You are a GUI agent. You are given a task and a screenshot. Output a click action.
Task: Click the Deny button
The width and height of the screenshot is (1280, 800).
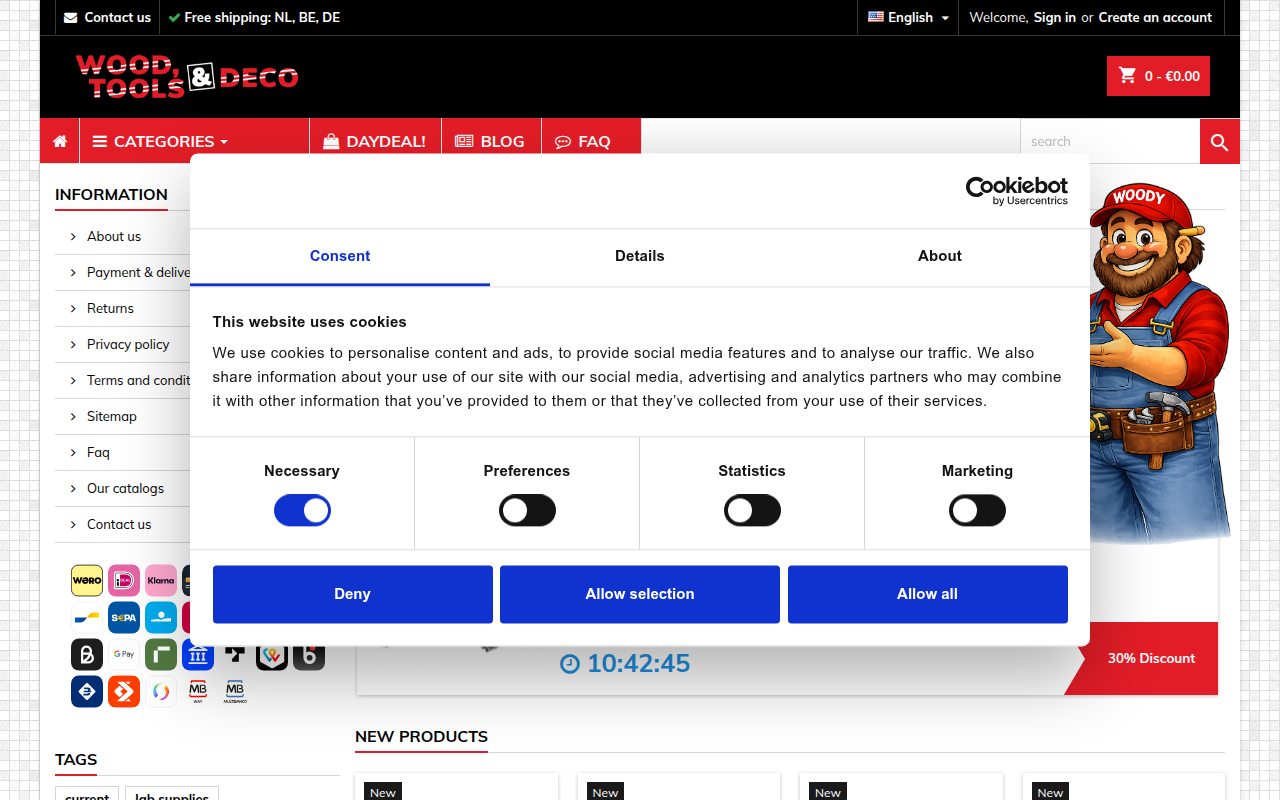click(x=353, y=594)
